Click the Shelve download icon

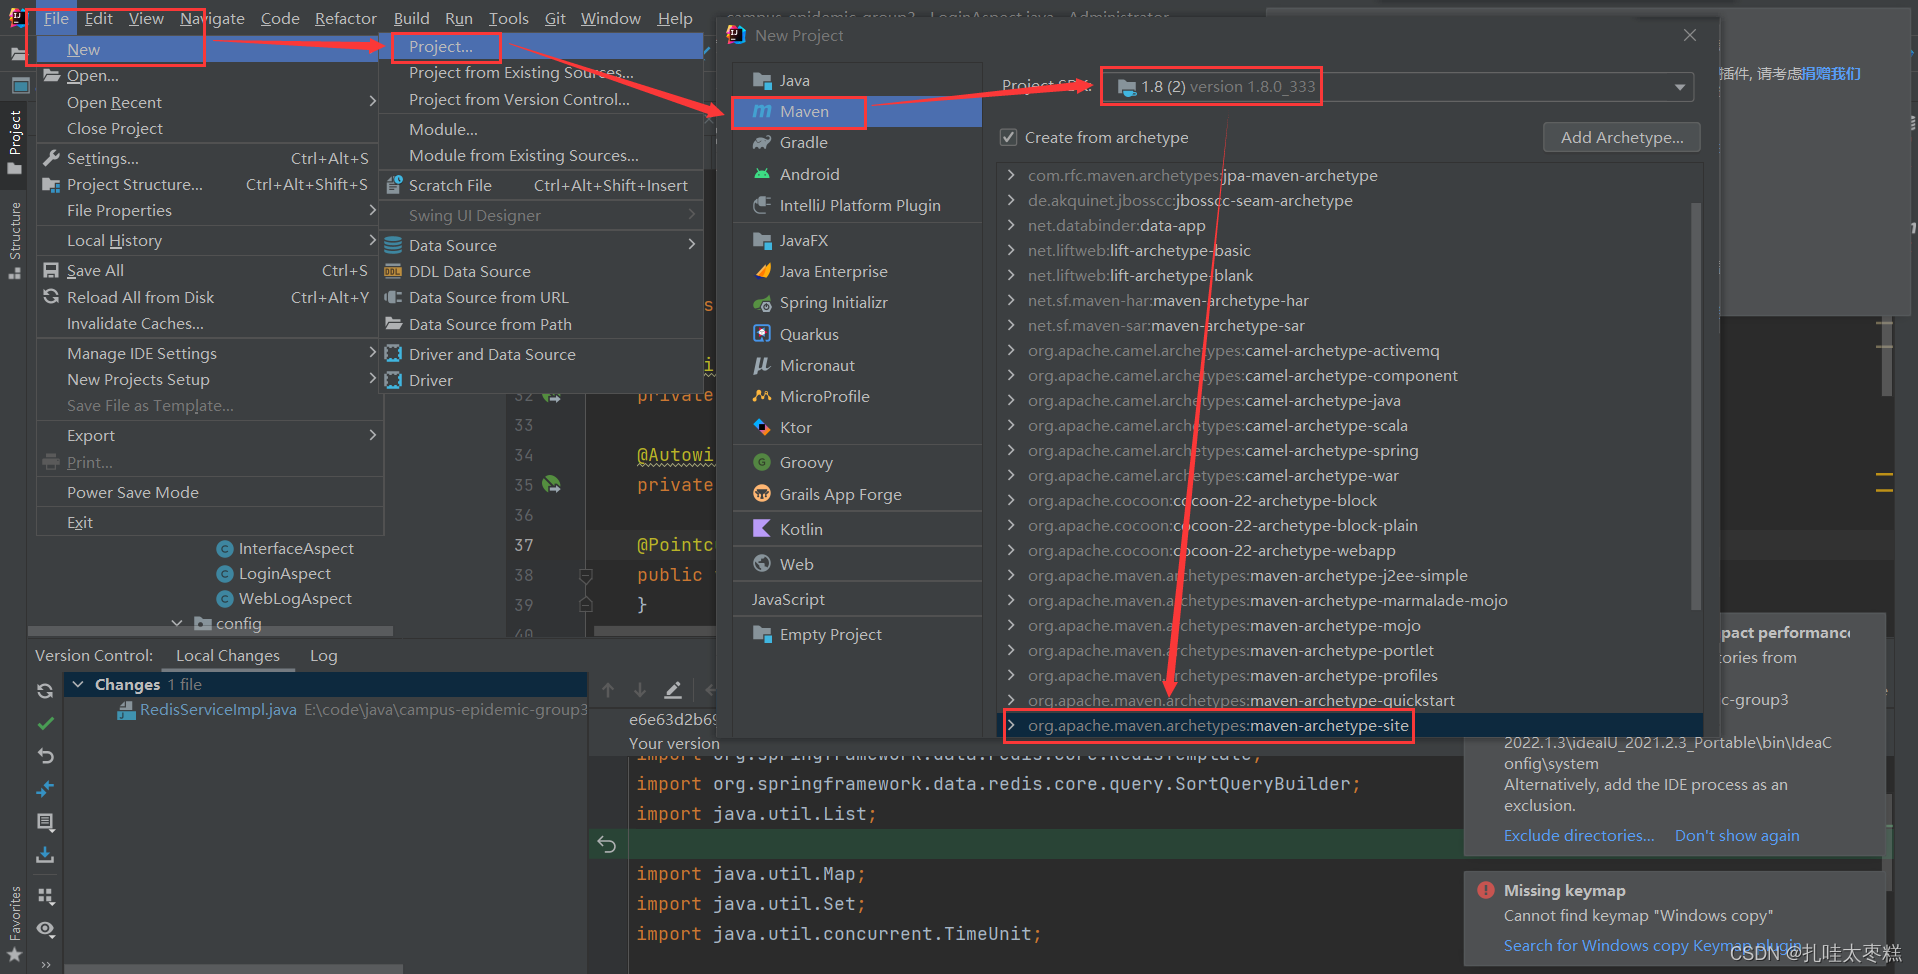point(45,855)
